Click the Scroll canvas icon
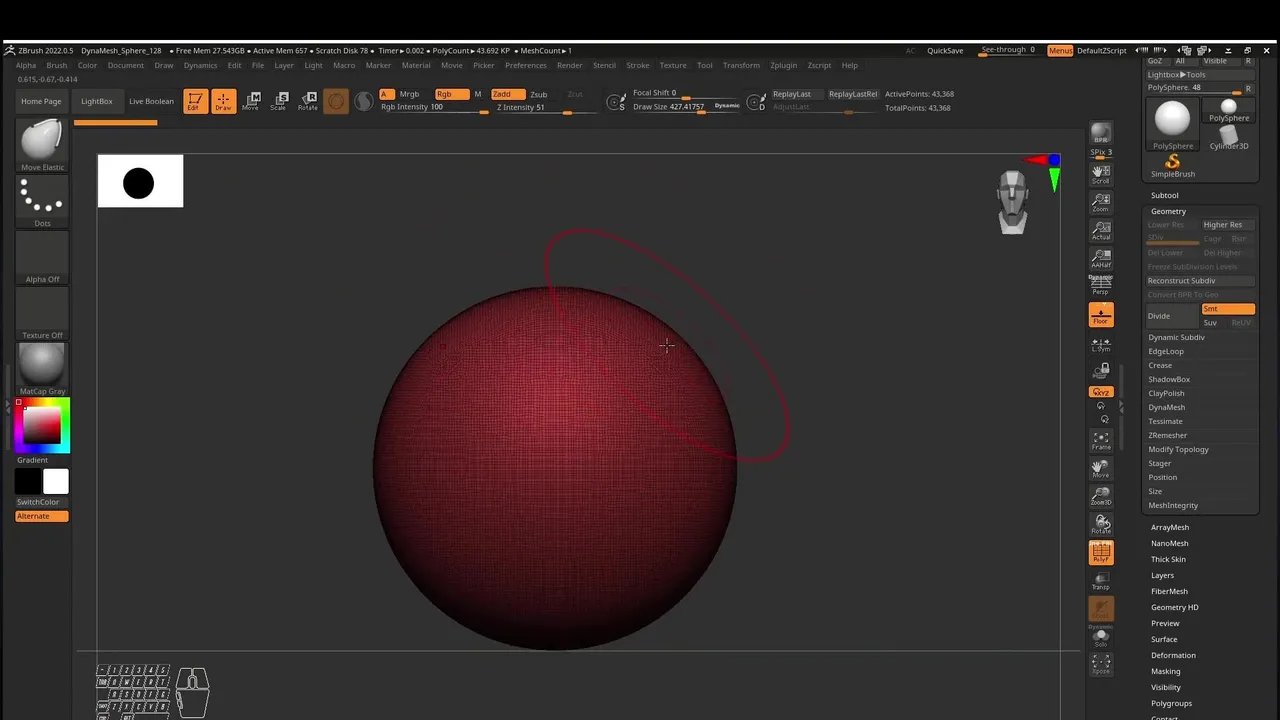Screen dimensions: 1280x720 point(1101,174)
